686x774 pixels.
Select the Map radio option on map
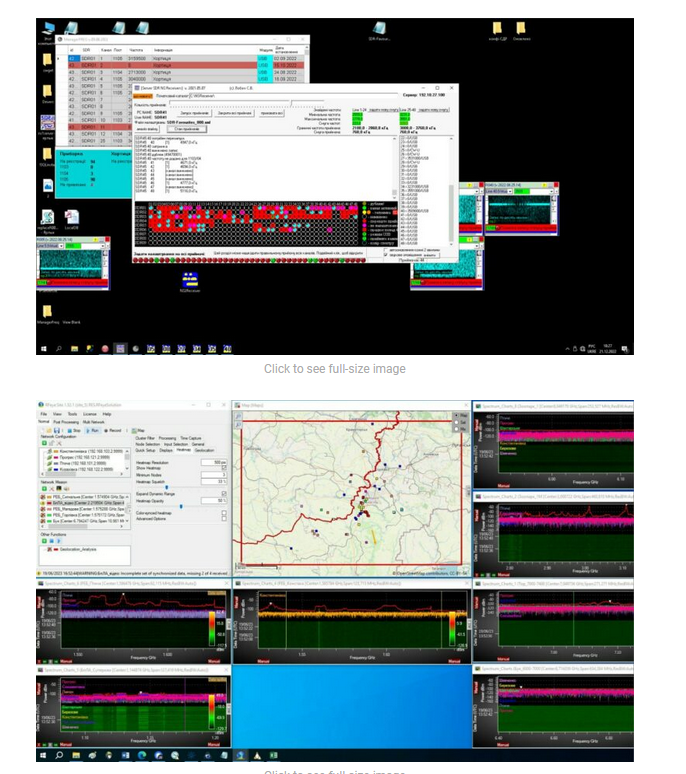click(x=457, y=416)
